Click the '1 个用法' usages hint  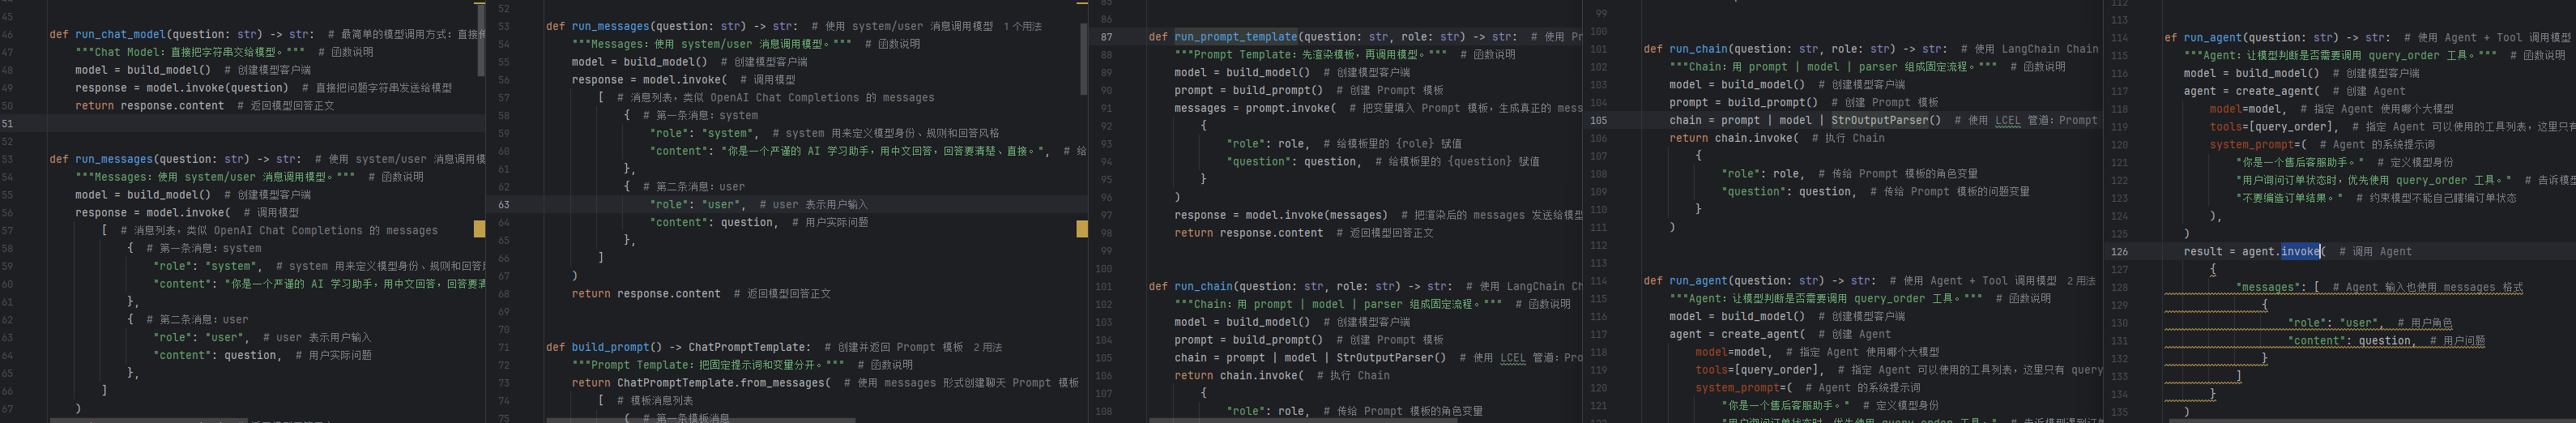(1023, 26)
